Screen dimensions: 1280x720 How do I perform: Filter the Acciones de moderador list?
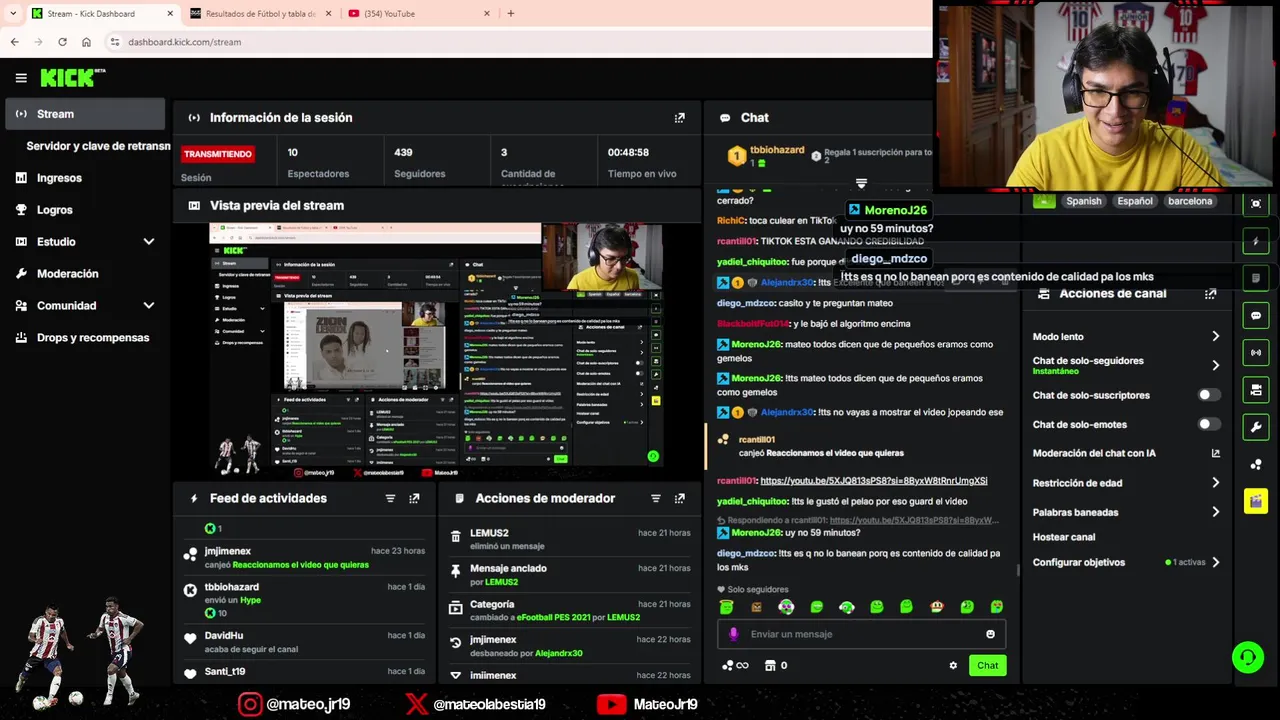(x=656, y=498)
